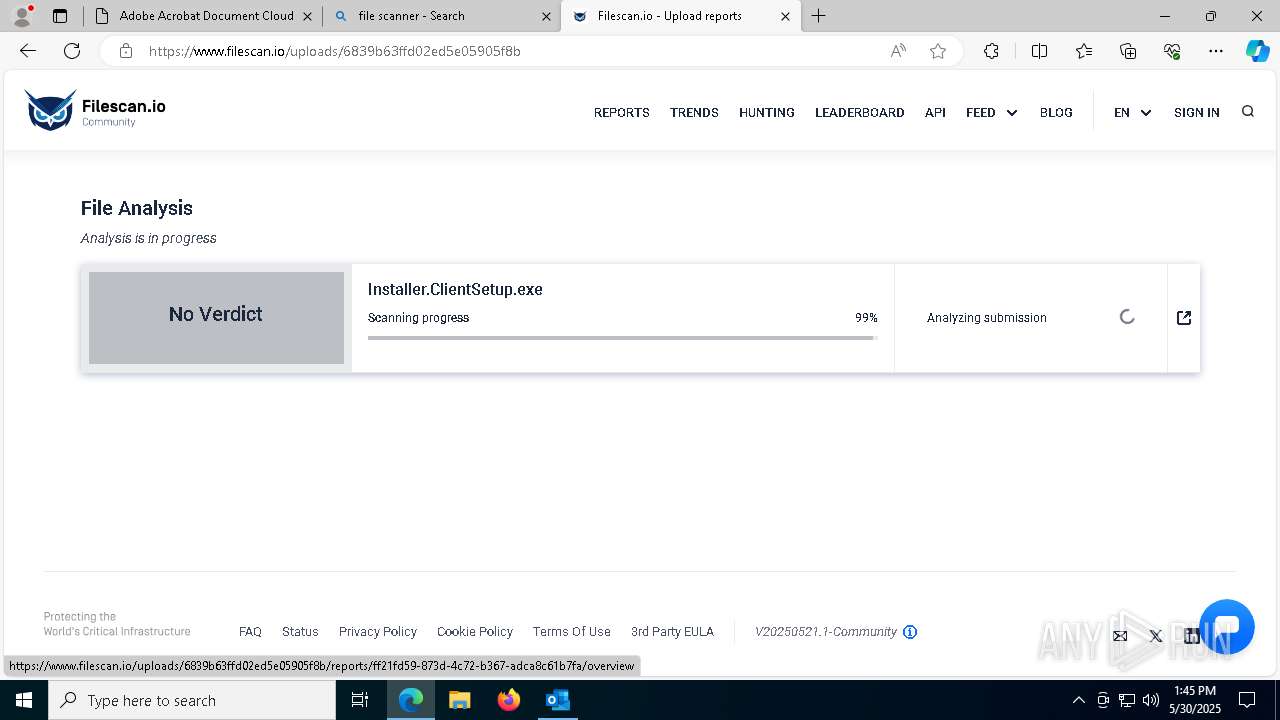1280x720 pixels.
Task: Open the BLOG menu item
Action: tap(1056, 112)
